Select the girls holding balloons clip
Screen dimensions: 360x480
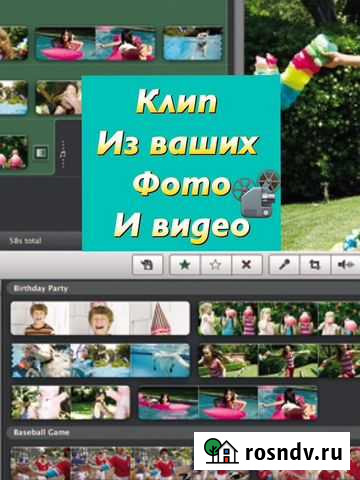pyautogui.click(x=279, y=318)
